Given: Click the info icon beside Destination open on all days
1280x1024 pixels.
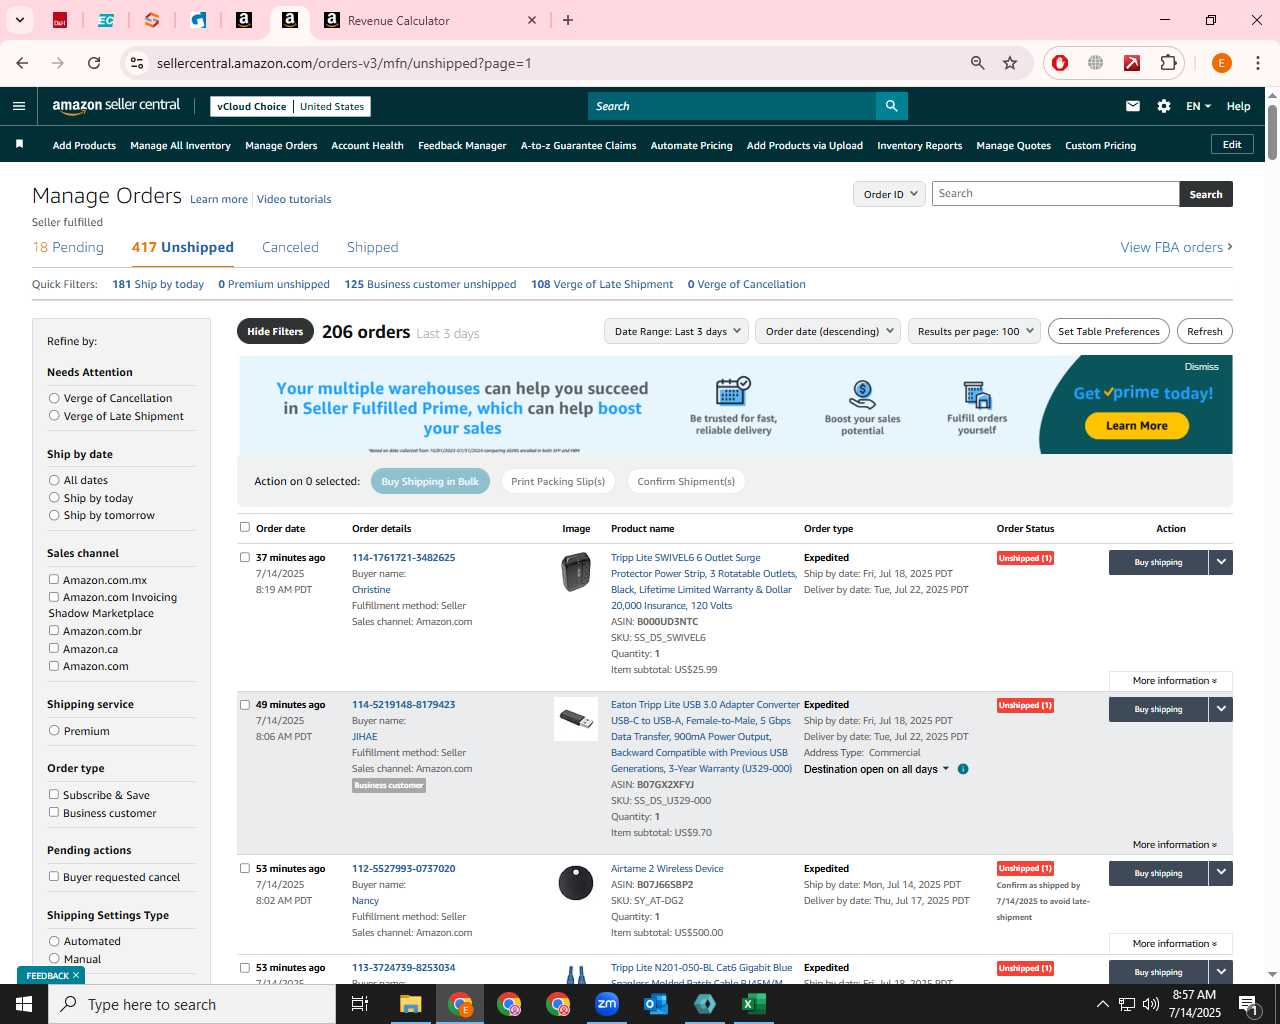Looking at the screenshot, I should coord(963,769).
